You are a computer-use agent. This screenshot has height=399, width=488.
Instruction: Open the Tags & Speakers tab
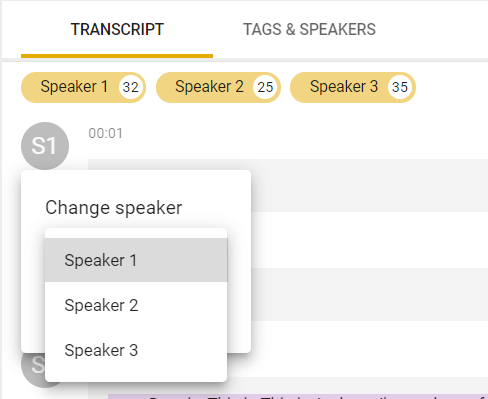309,29
